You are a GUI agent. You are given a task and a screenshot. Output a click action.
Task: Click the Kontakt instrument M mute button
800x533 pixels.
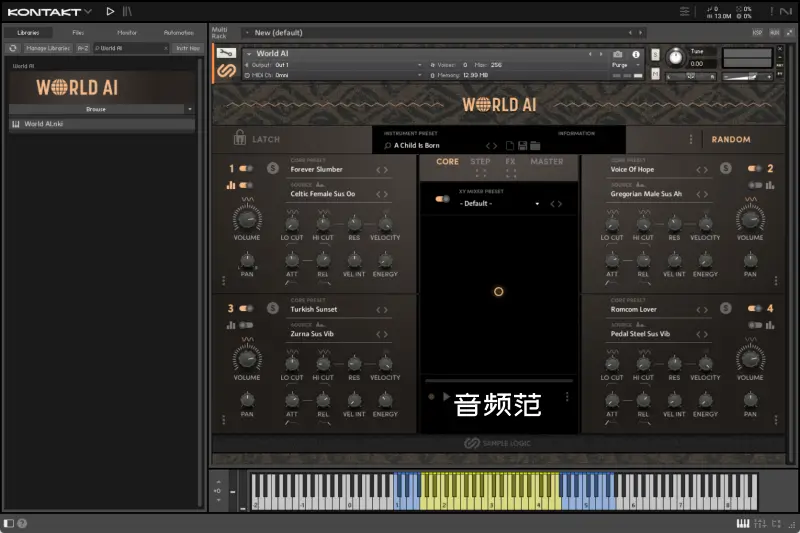click(655, 74)
